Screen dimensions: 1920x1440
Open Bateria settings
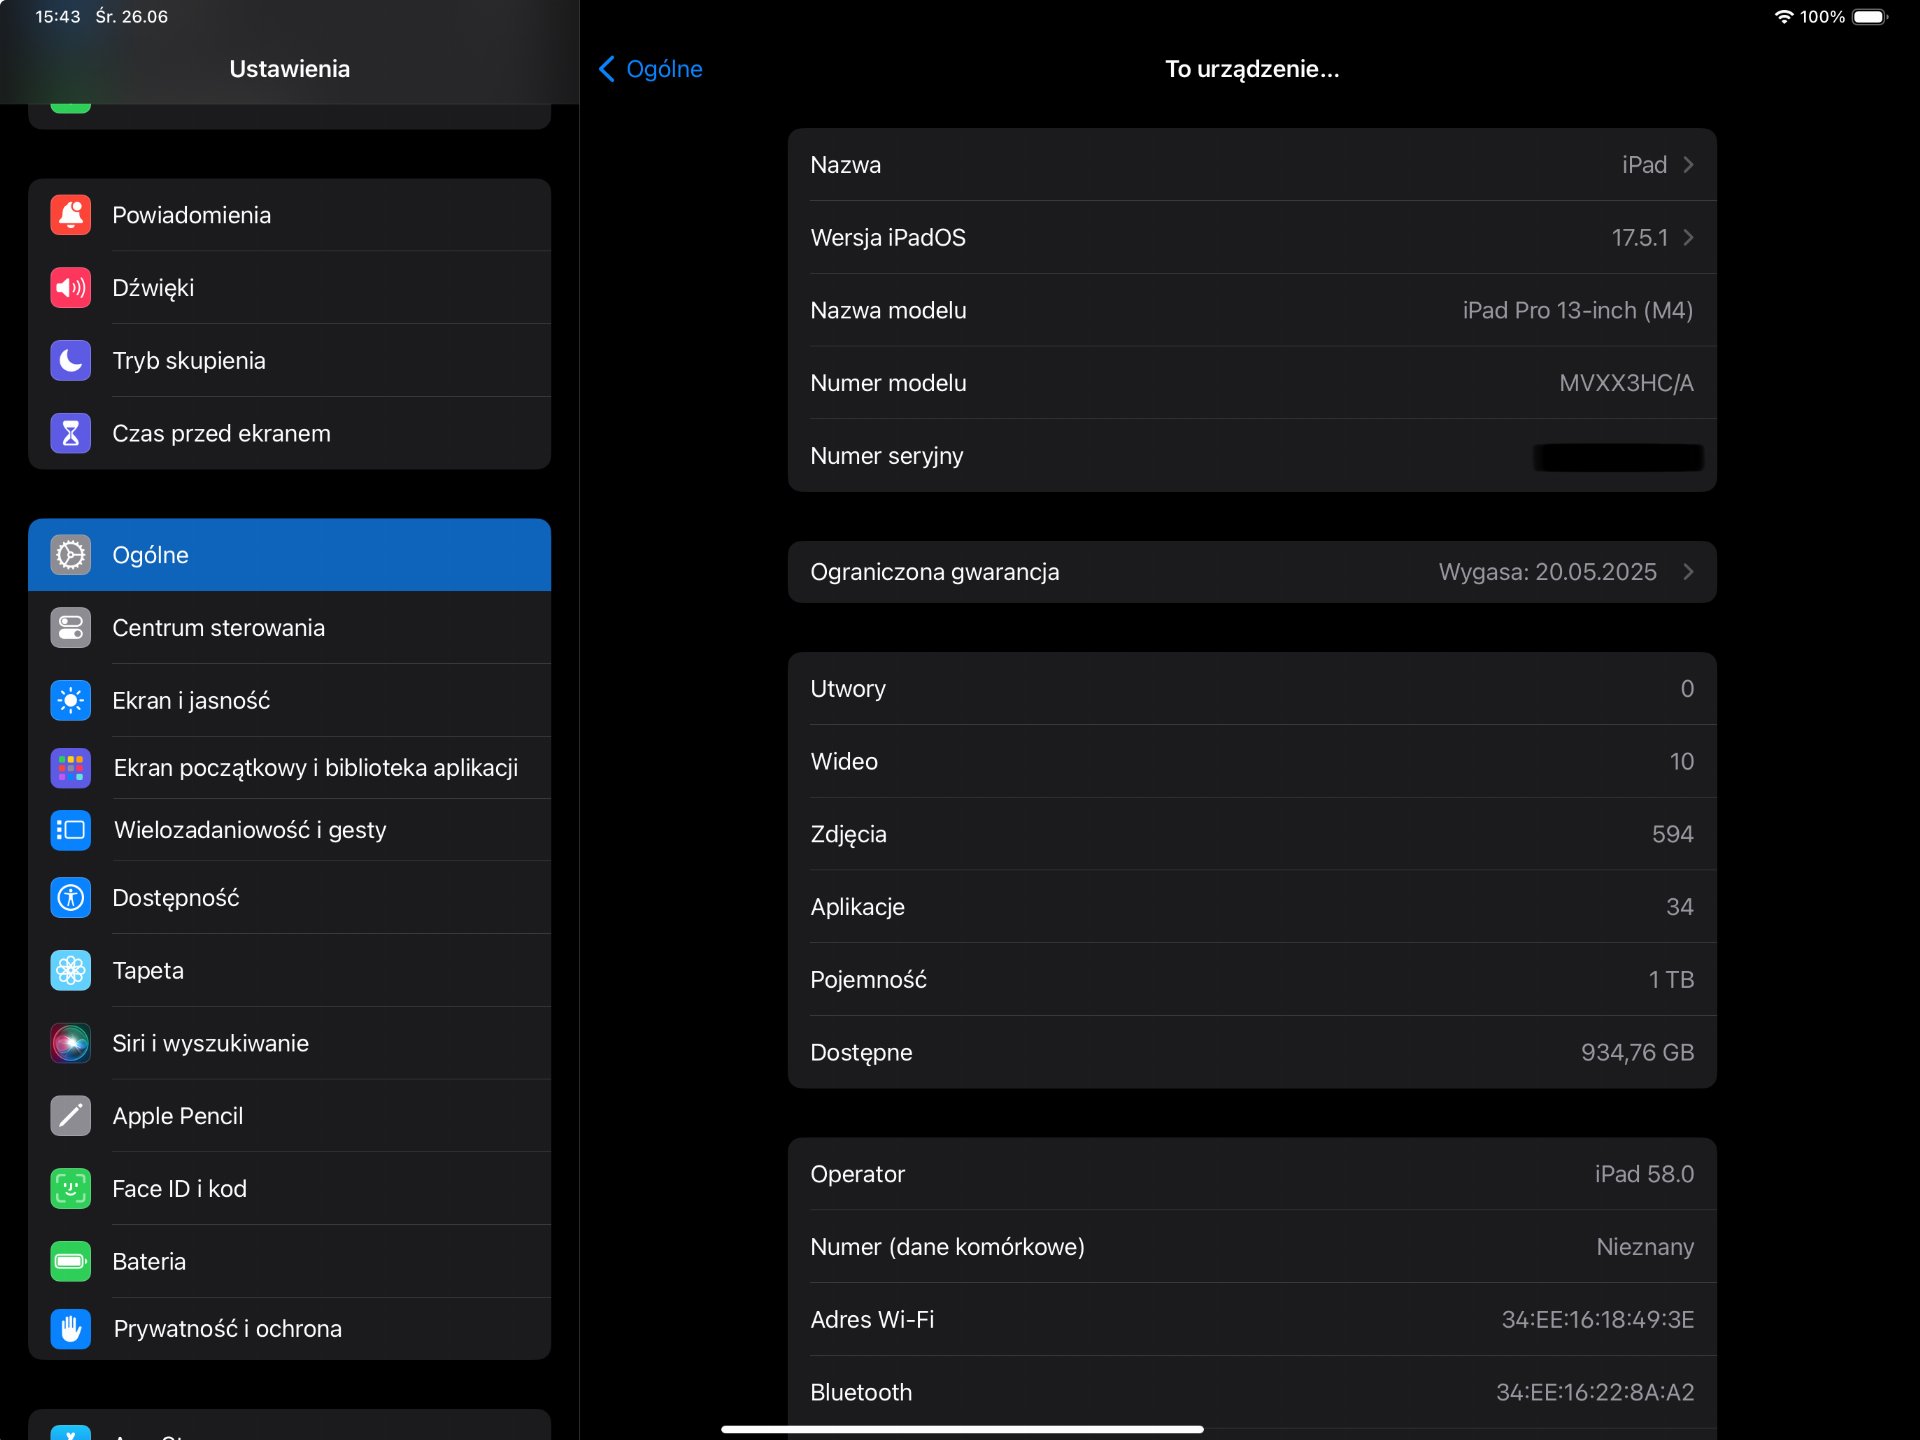click(x=290, y=1262)
